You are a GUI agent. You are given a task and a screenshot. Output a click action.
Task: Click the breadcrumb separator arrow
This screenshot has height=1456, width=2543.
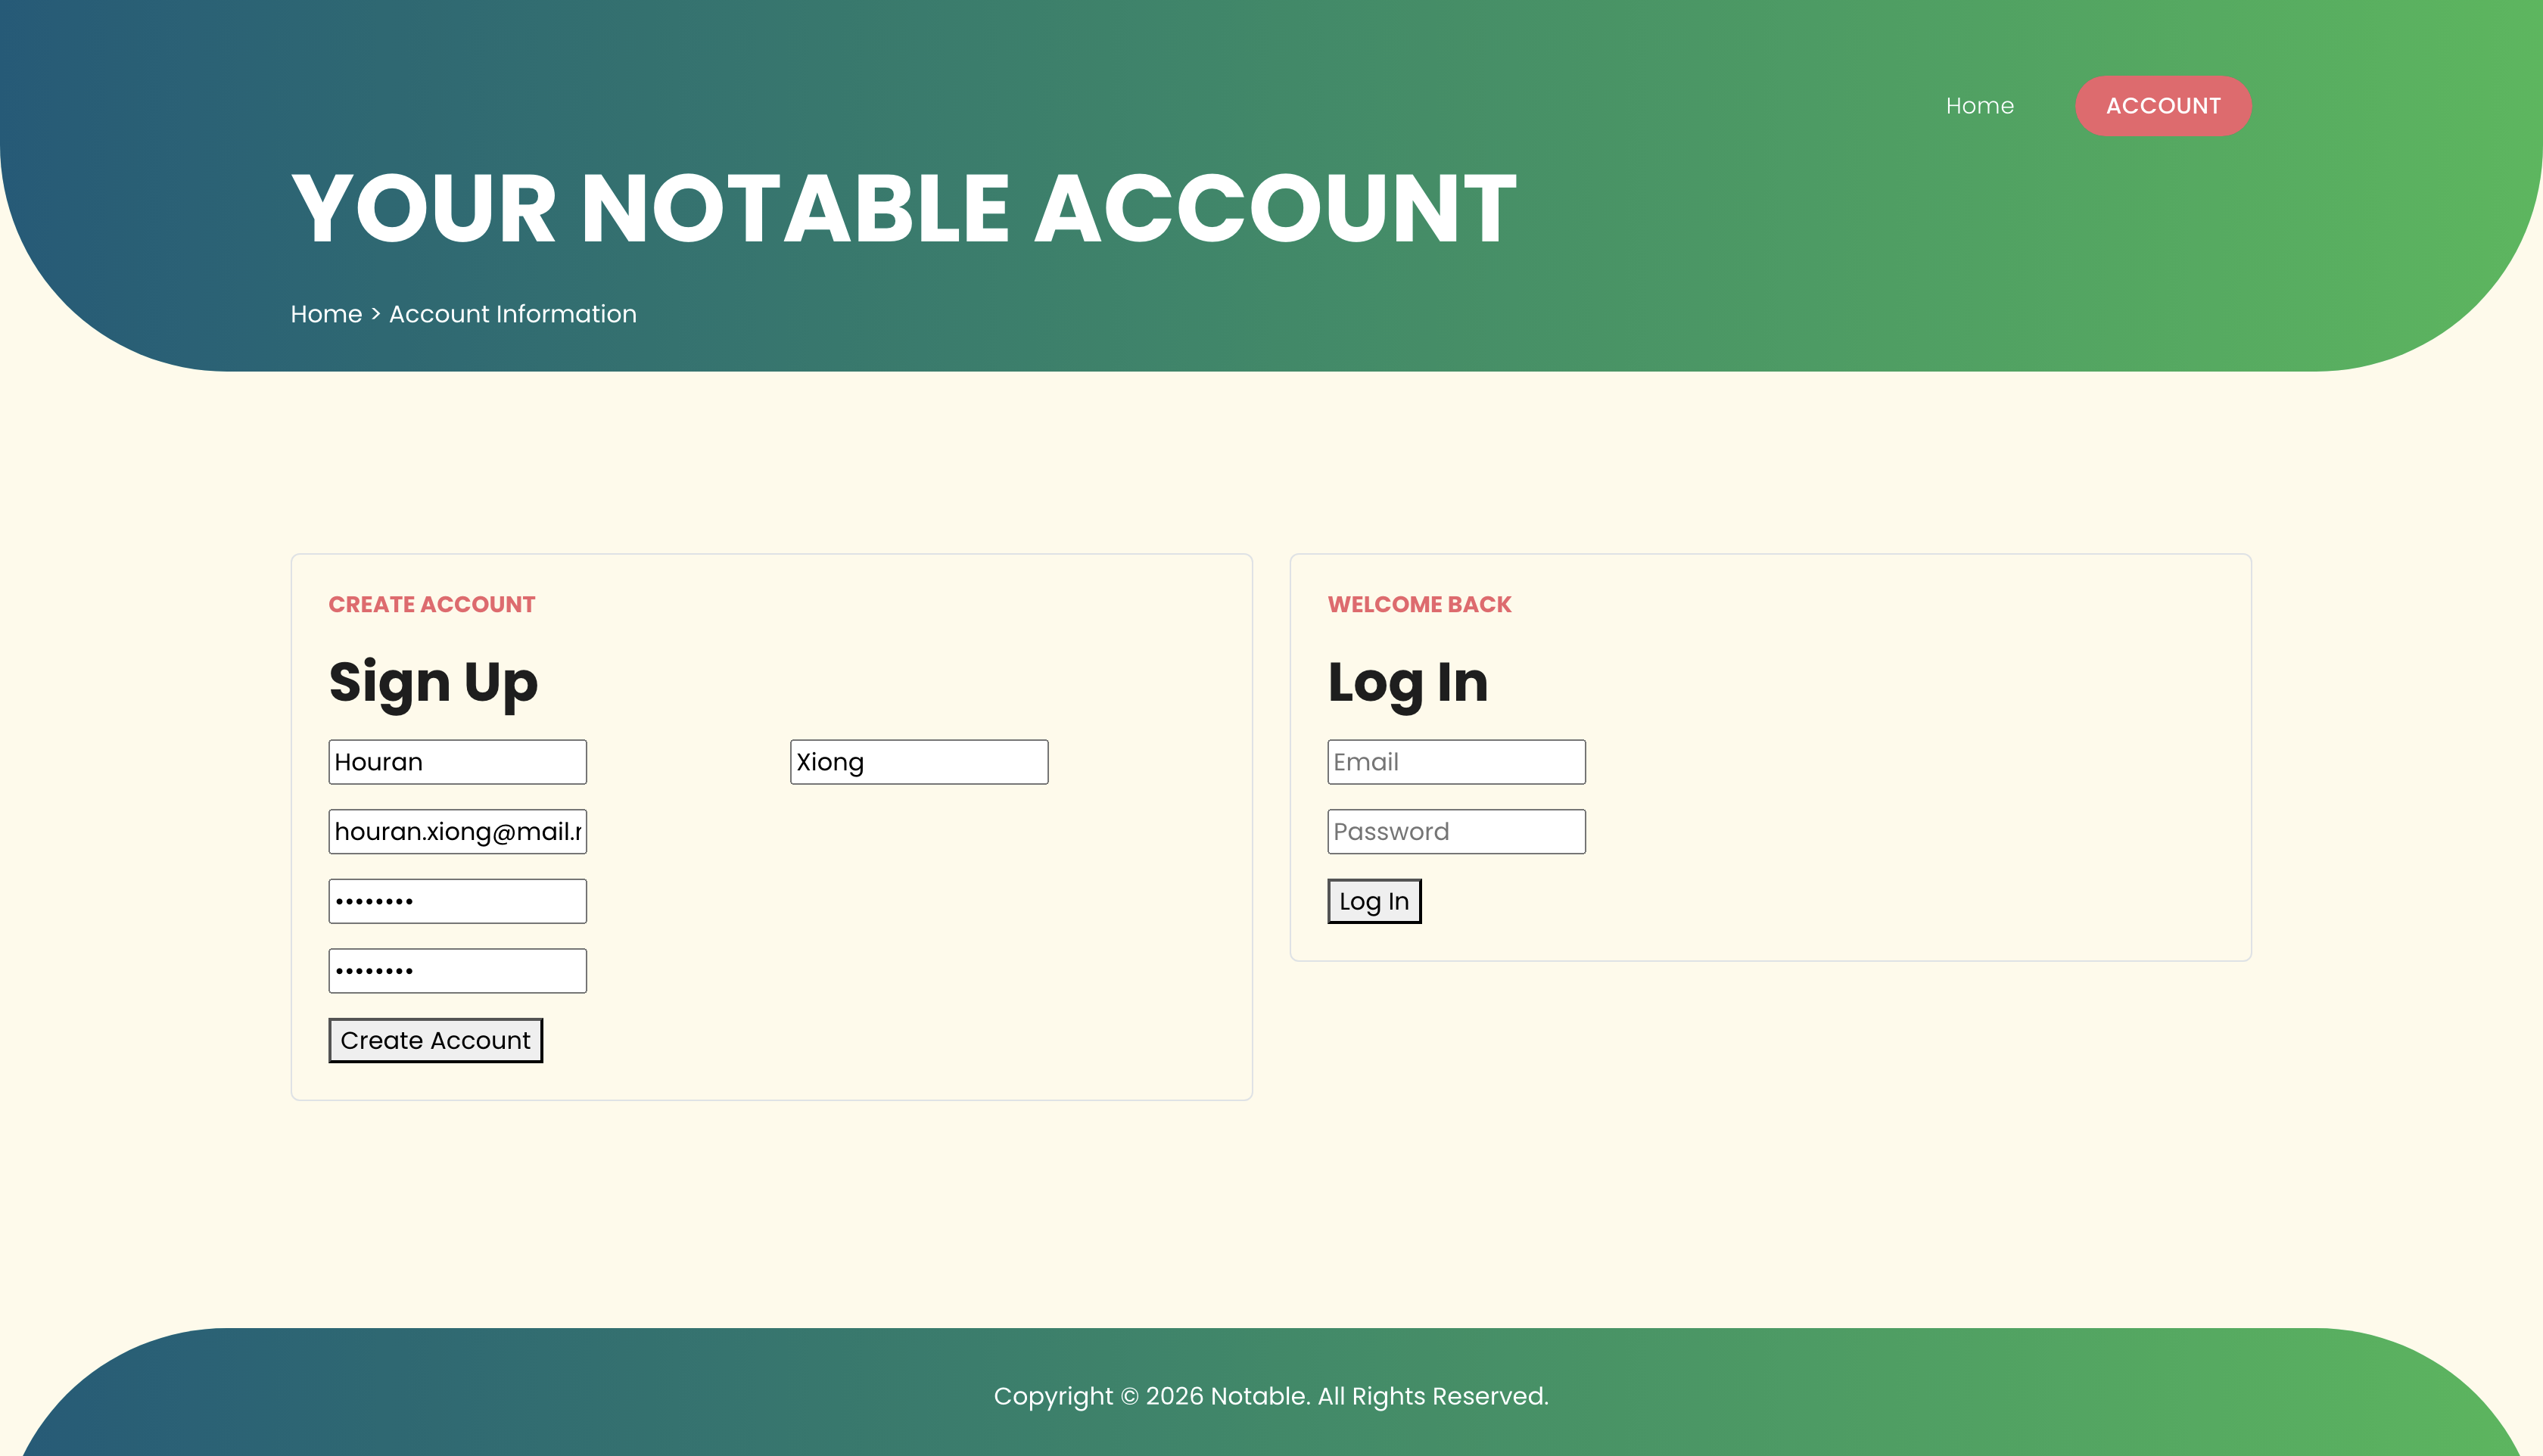click(x=376, y=314)
